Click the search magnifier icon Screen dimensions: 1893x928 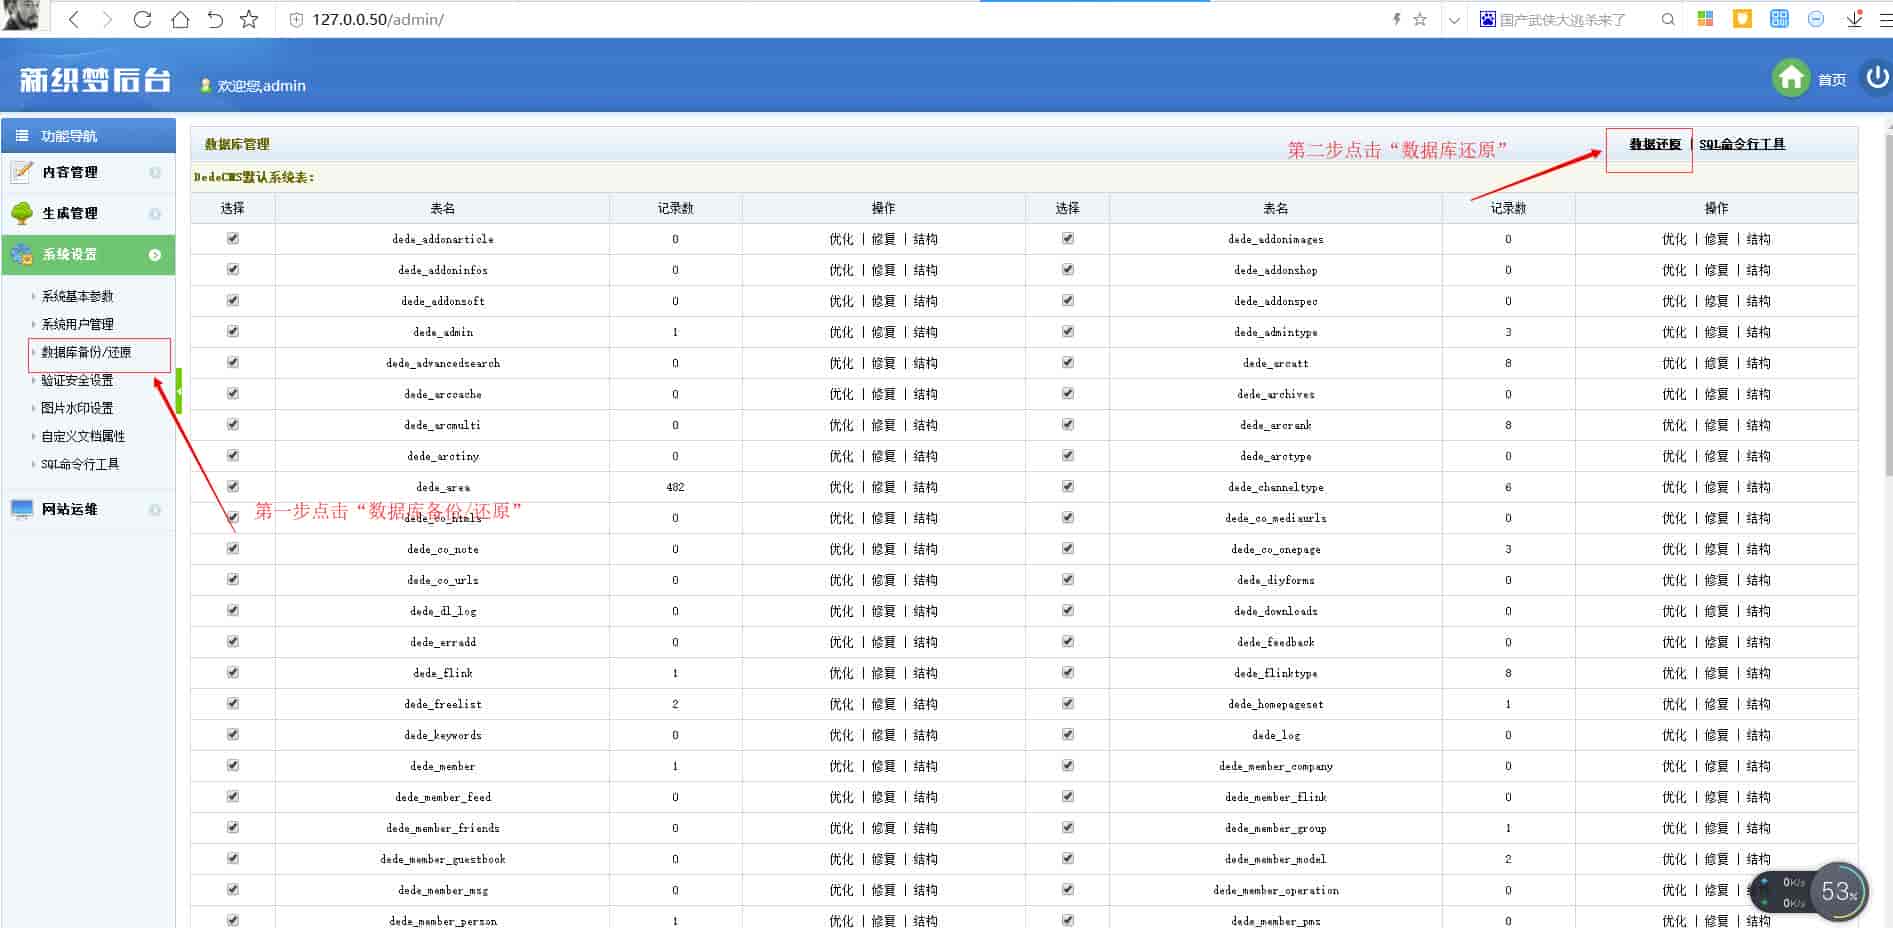coord(1667,19)
